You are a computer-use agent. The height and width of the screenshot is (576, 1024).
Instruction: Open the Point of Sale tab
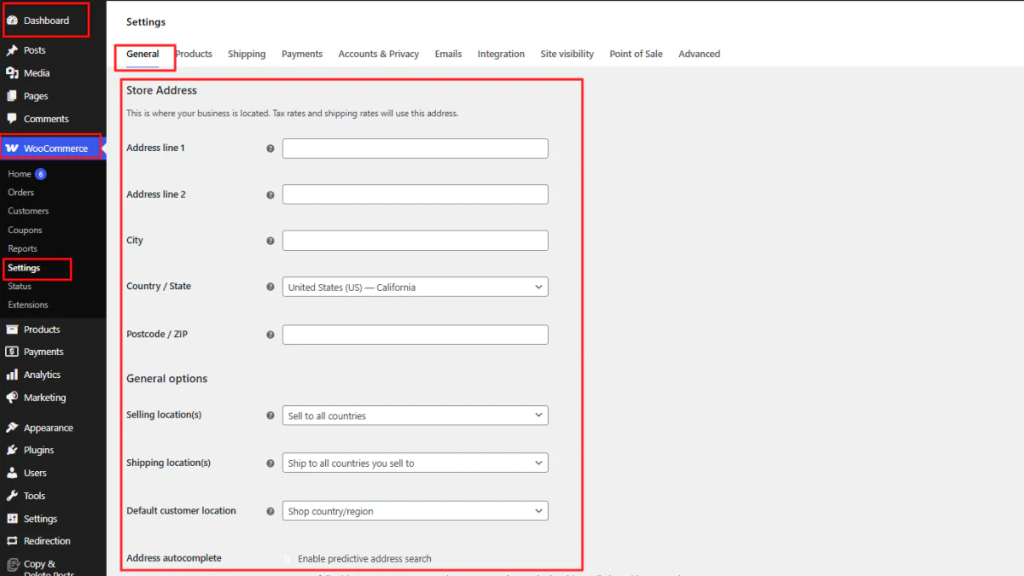(x=636, y=54)
